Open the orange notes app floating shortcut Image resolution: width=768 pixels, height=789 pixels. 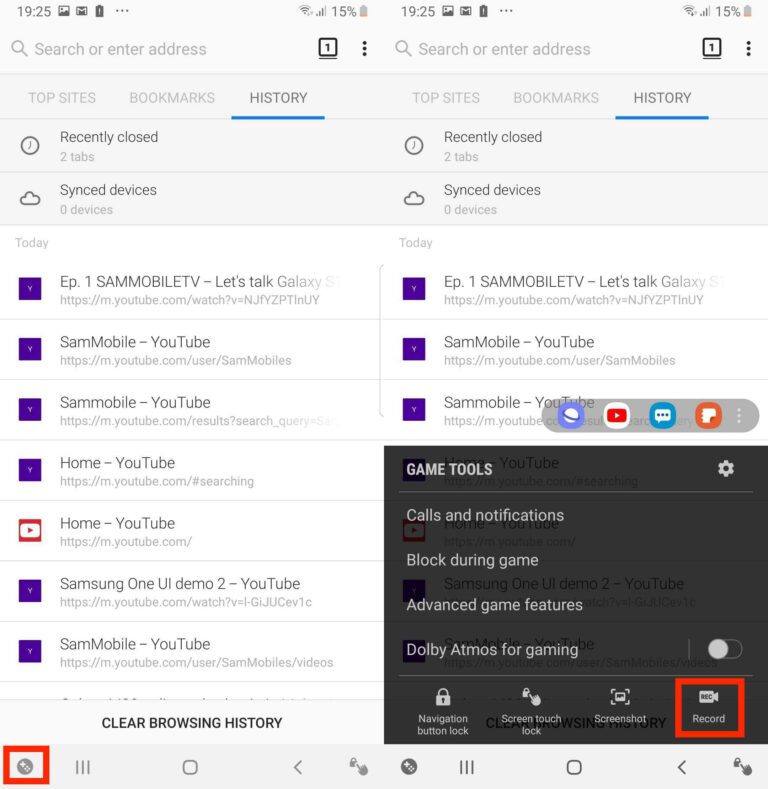[x=708, y=415]
